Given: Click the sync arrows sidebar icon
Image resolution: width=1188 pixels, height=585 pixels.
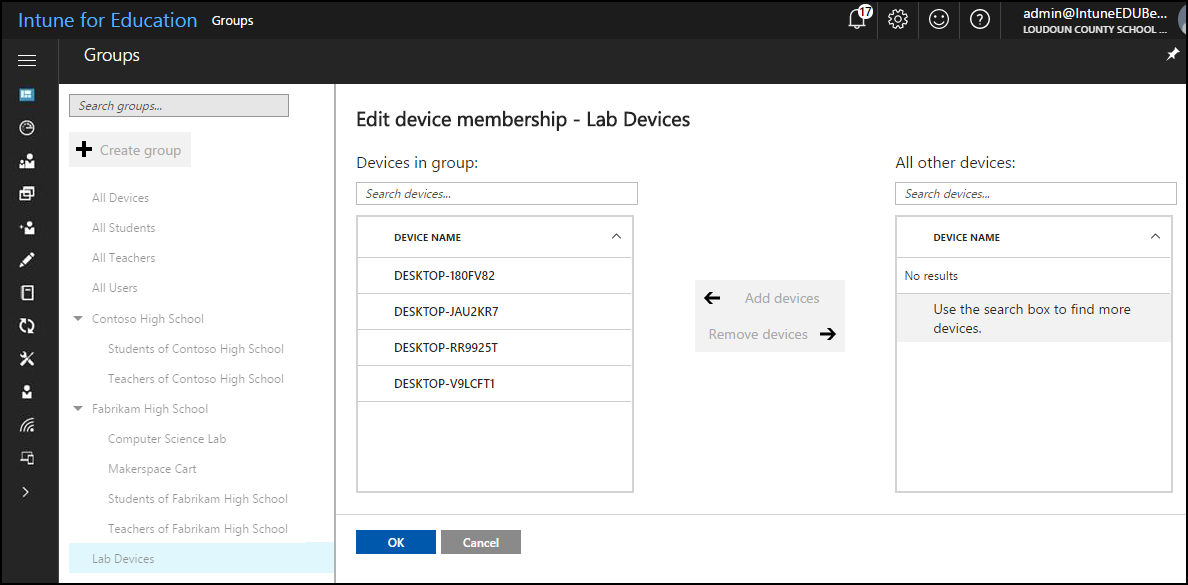Looking at the screenshot, I should [27, 326].
